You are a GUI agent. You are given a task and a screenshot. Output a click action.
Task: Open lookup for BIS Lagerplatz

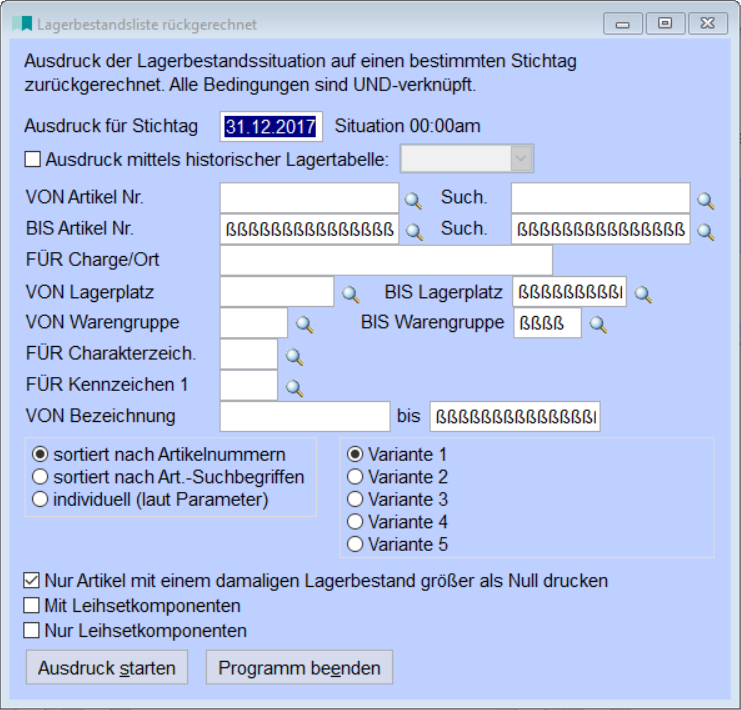(x=643, y=294)
